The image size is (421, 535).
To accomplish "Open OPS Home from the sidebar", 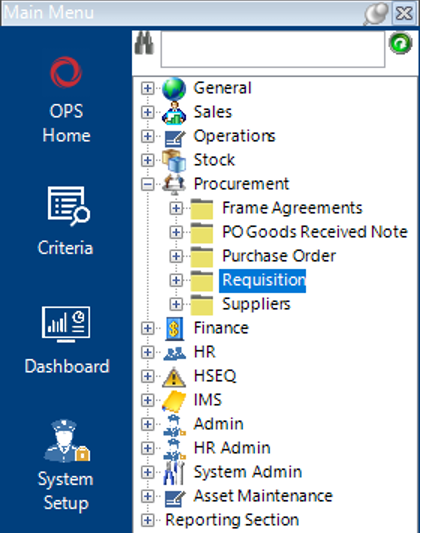I will (66, 100).
